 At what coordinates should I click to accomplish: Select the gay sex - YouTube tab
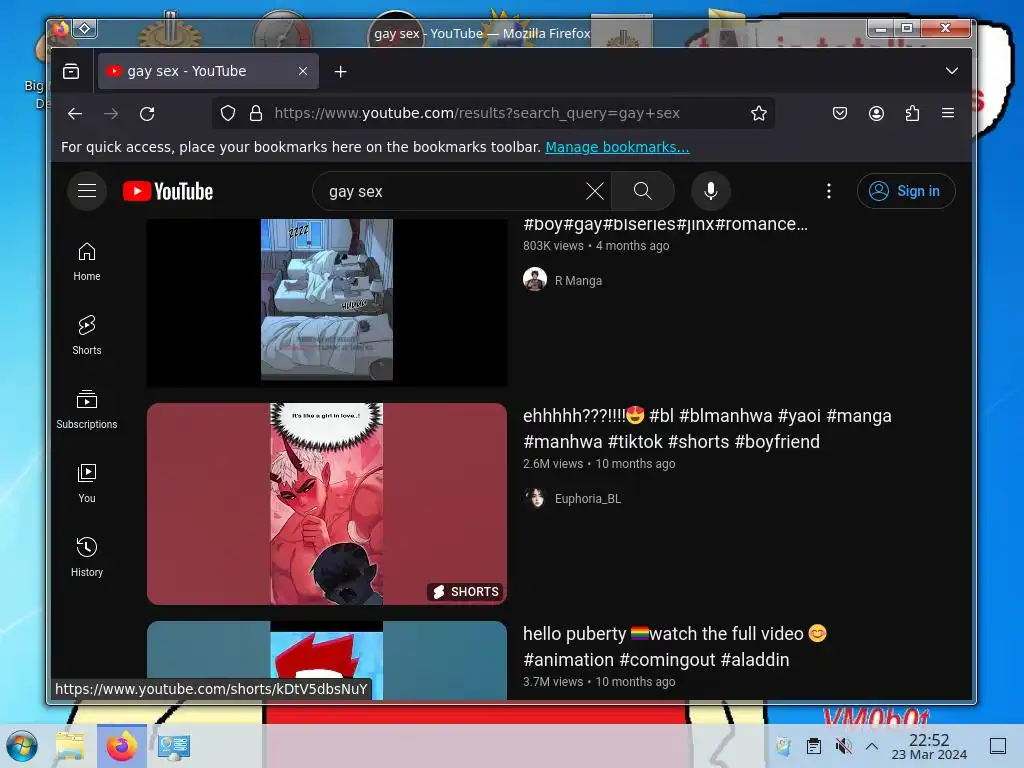[x=208, y=71]
